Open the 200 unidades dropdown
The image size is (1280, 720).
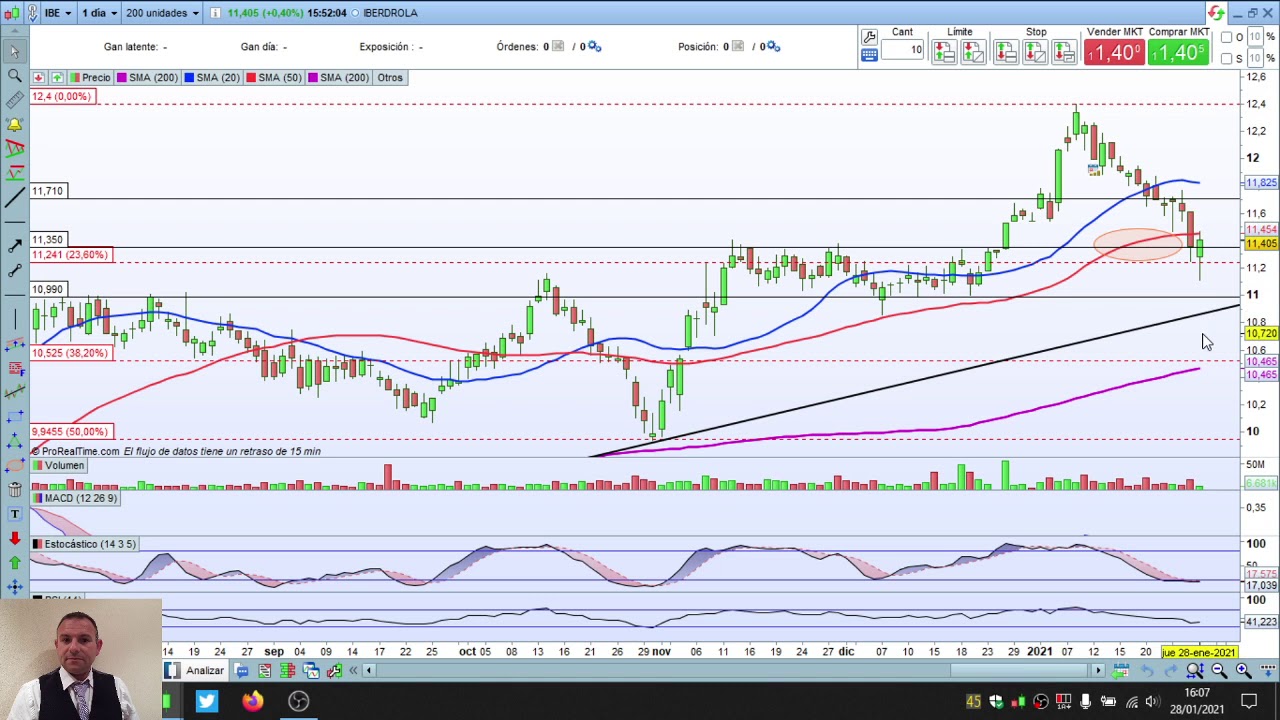pos(162,13)
